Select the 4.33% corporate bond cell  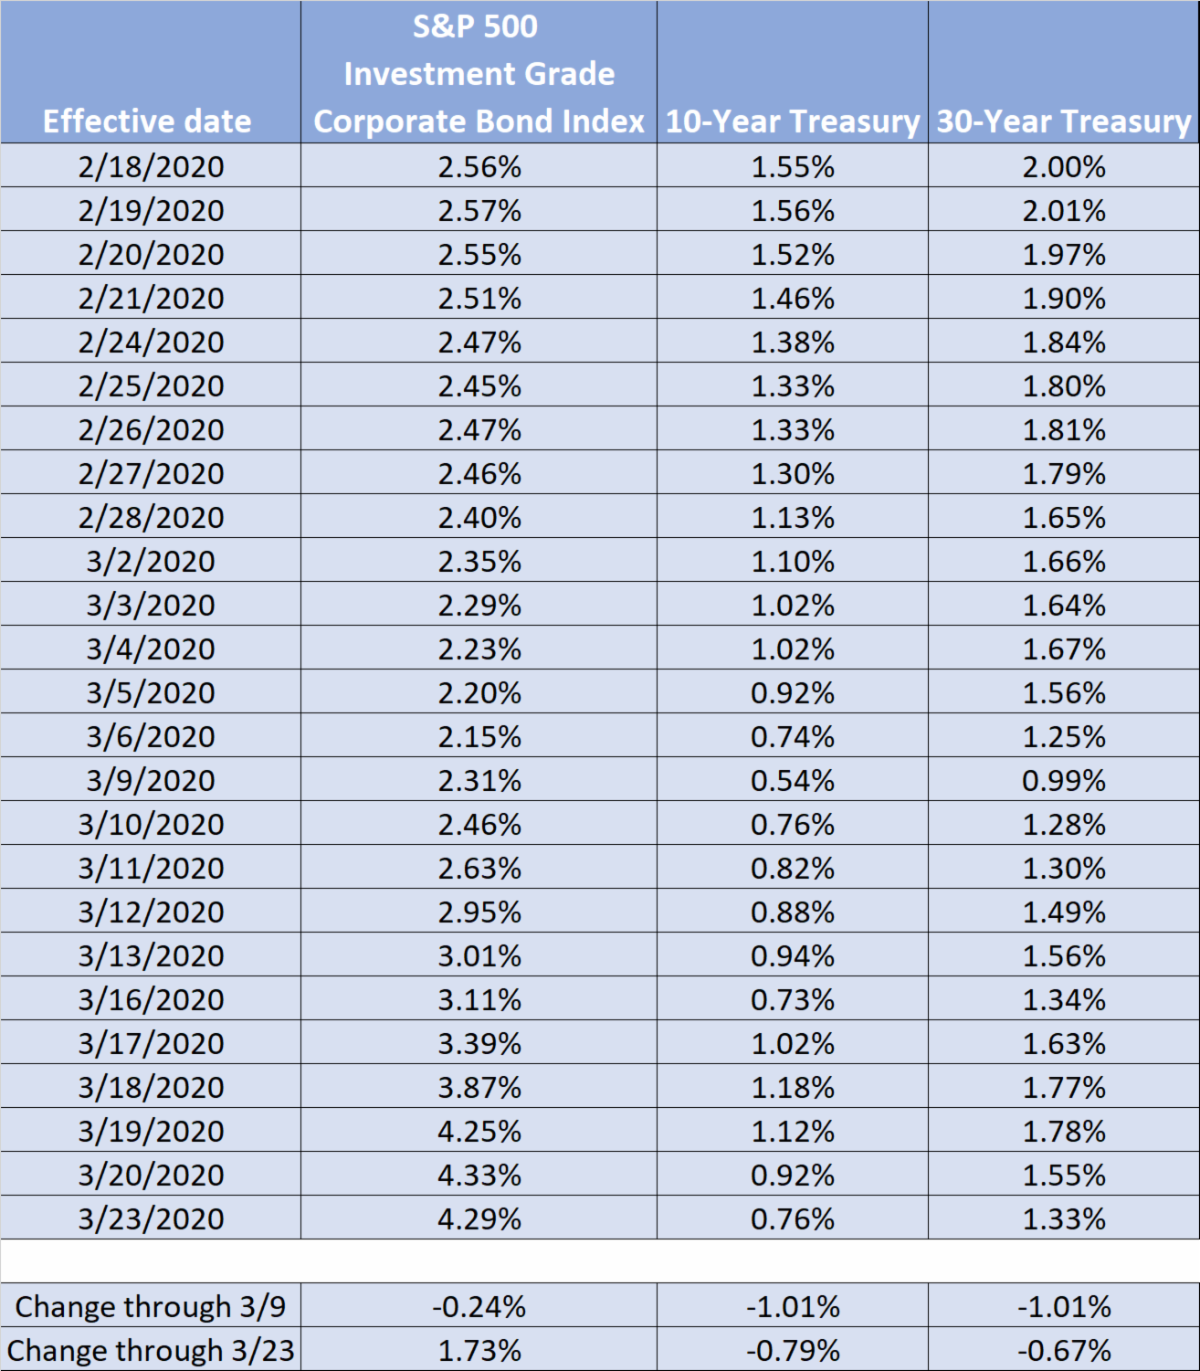[x=479, y=1175]
